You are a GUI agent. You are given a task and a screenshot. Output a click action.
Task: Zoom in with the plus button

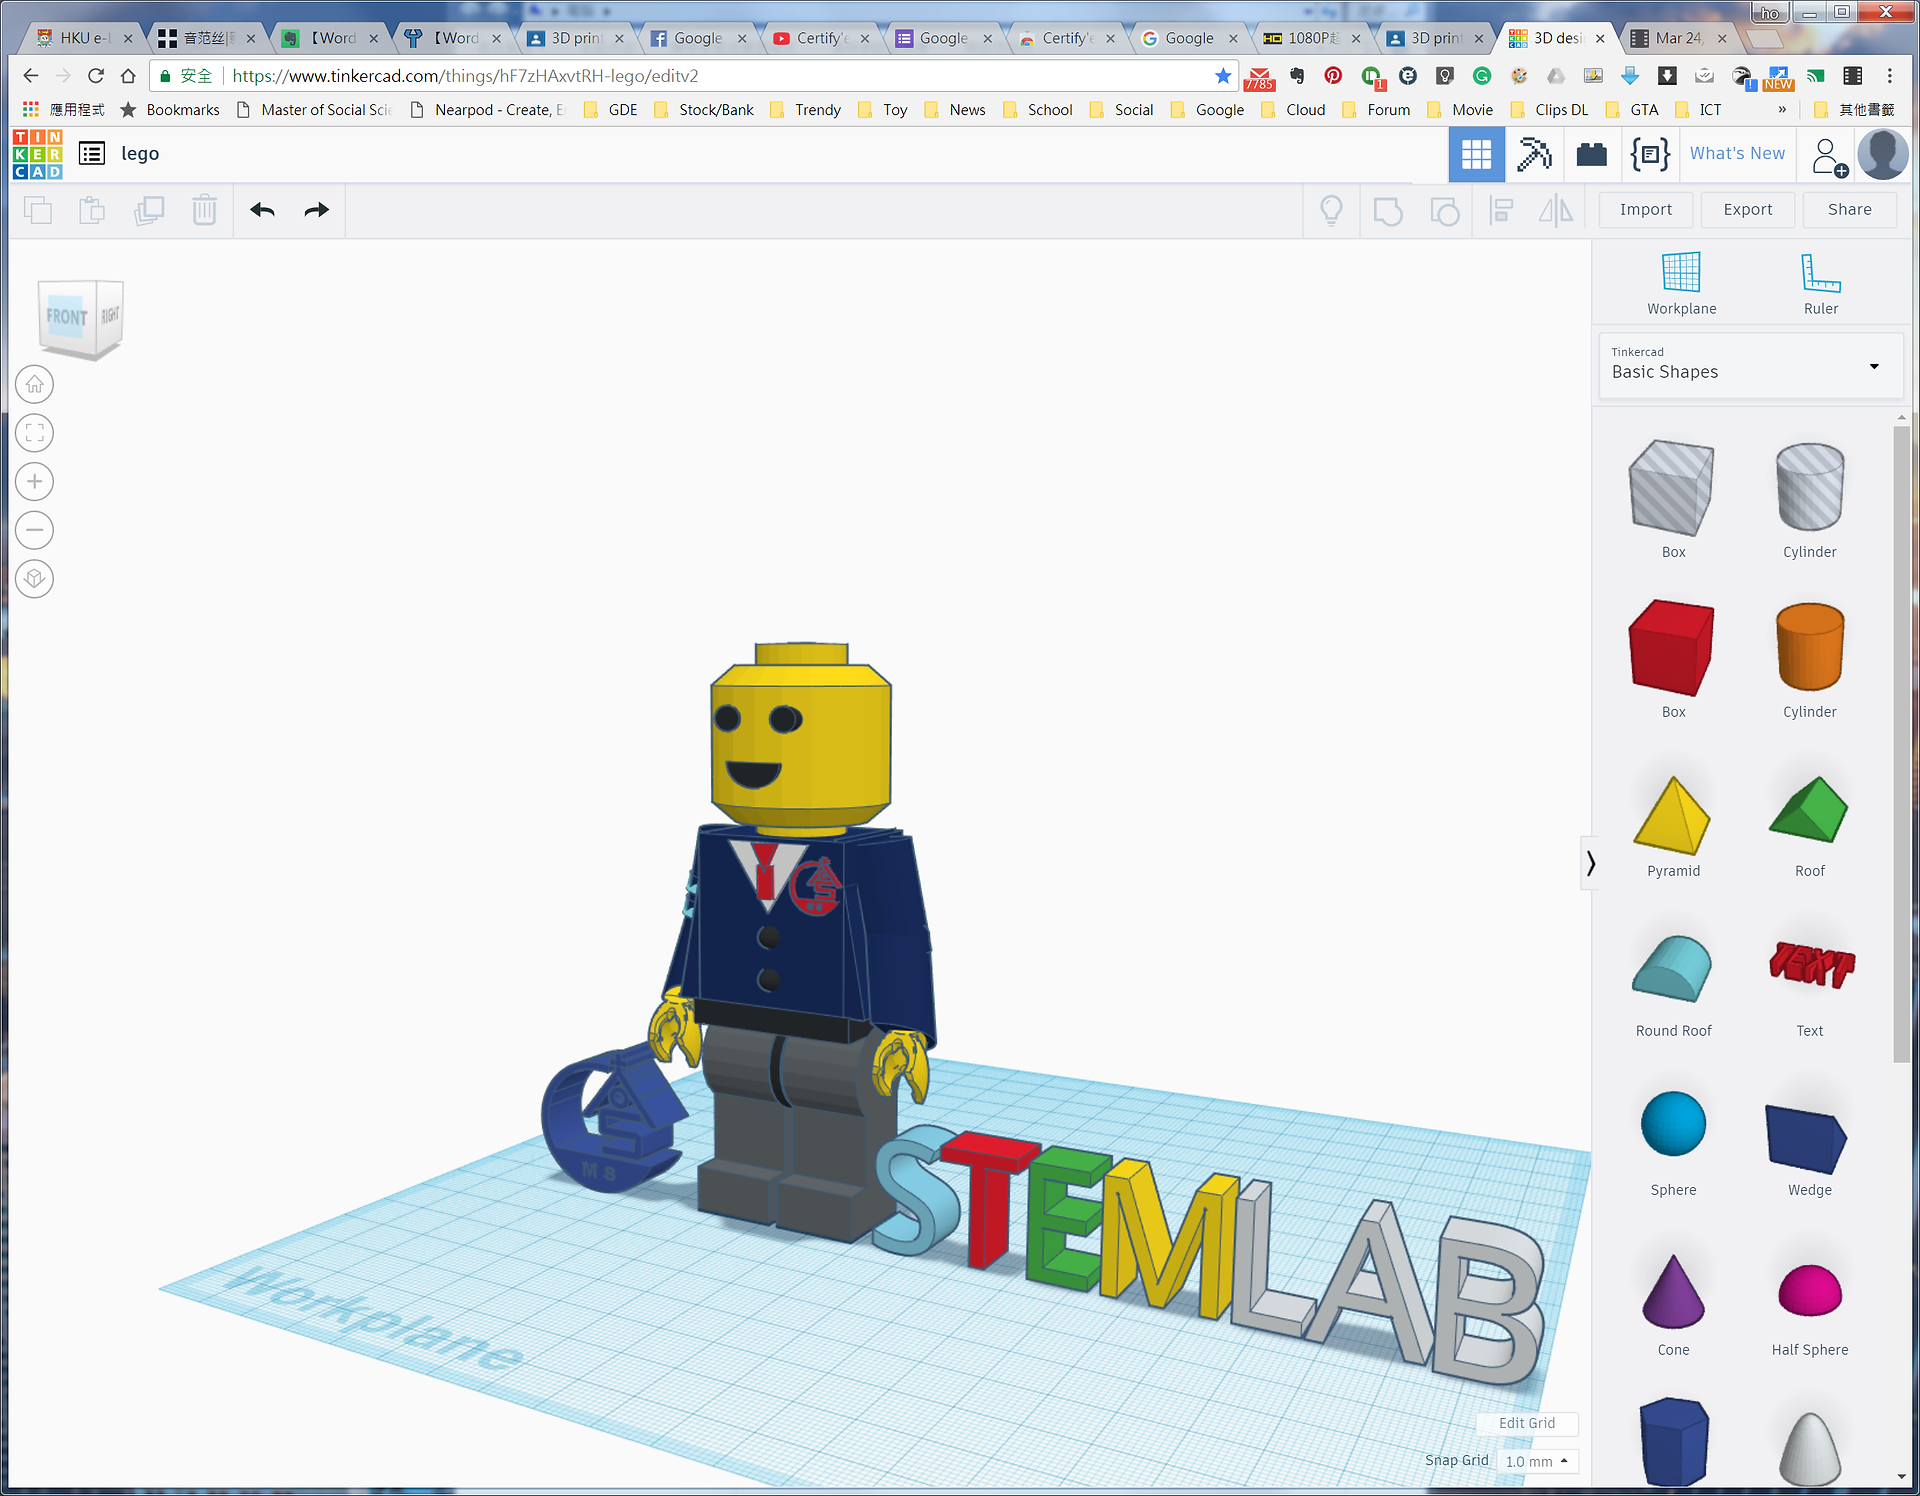point(35,482)
